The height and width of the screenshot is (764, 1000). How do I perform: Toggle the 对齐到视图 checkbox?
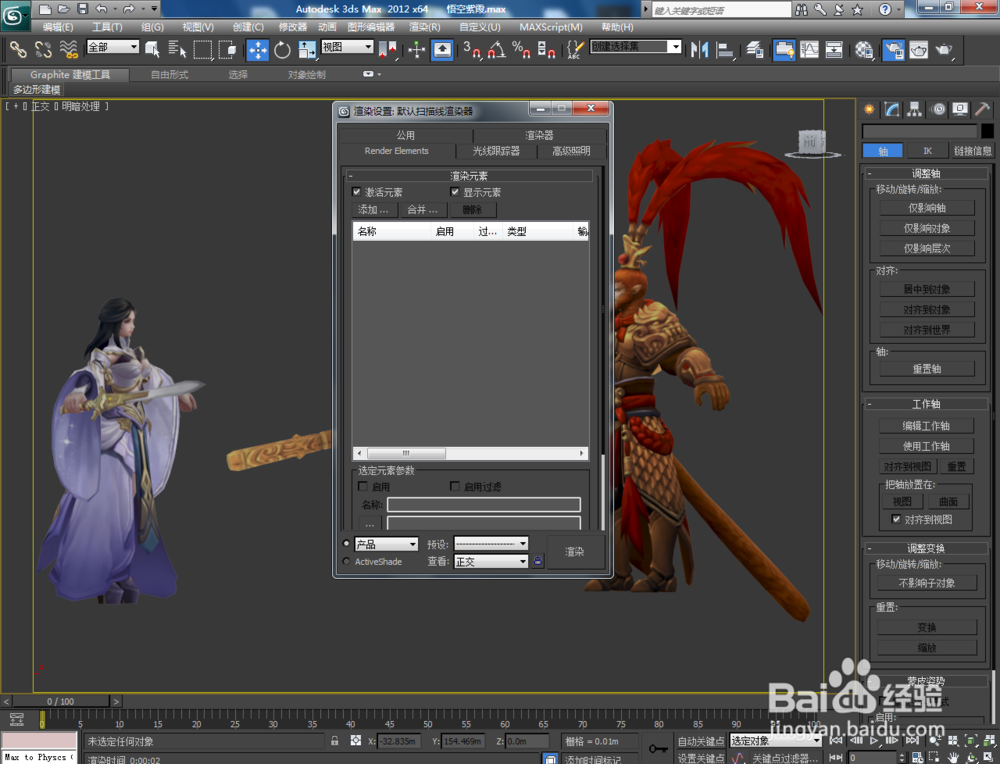pyautogui.click(x=896, y=519)
